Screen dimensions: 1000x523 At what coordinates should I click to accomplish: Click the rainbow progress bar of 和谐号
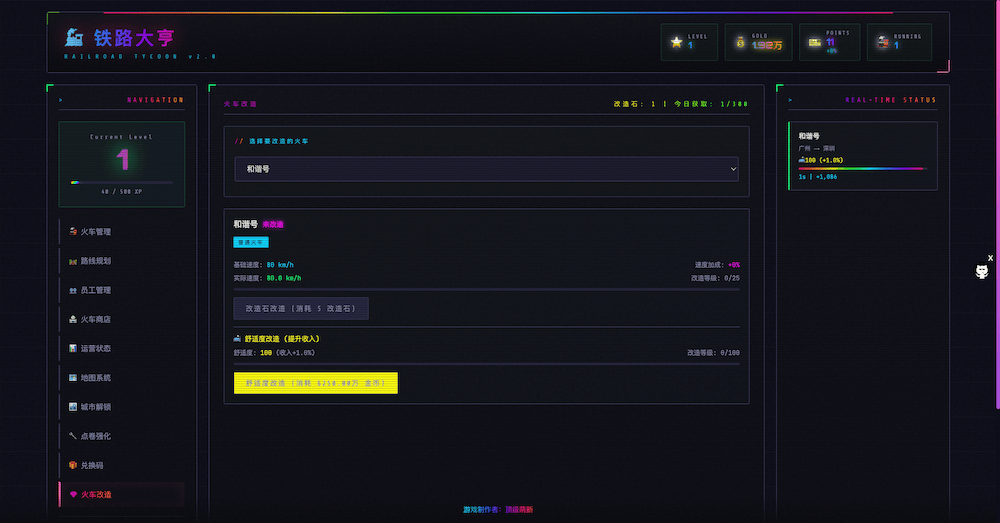(x=862, y=169)
